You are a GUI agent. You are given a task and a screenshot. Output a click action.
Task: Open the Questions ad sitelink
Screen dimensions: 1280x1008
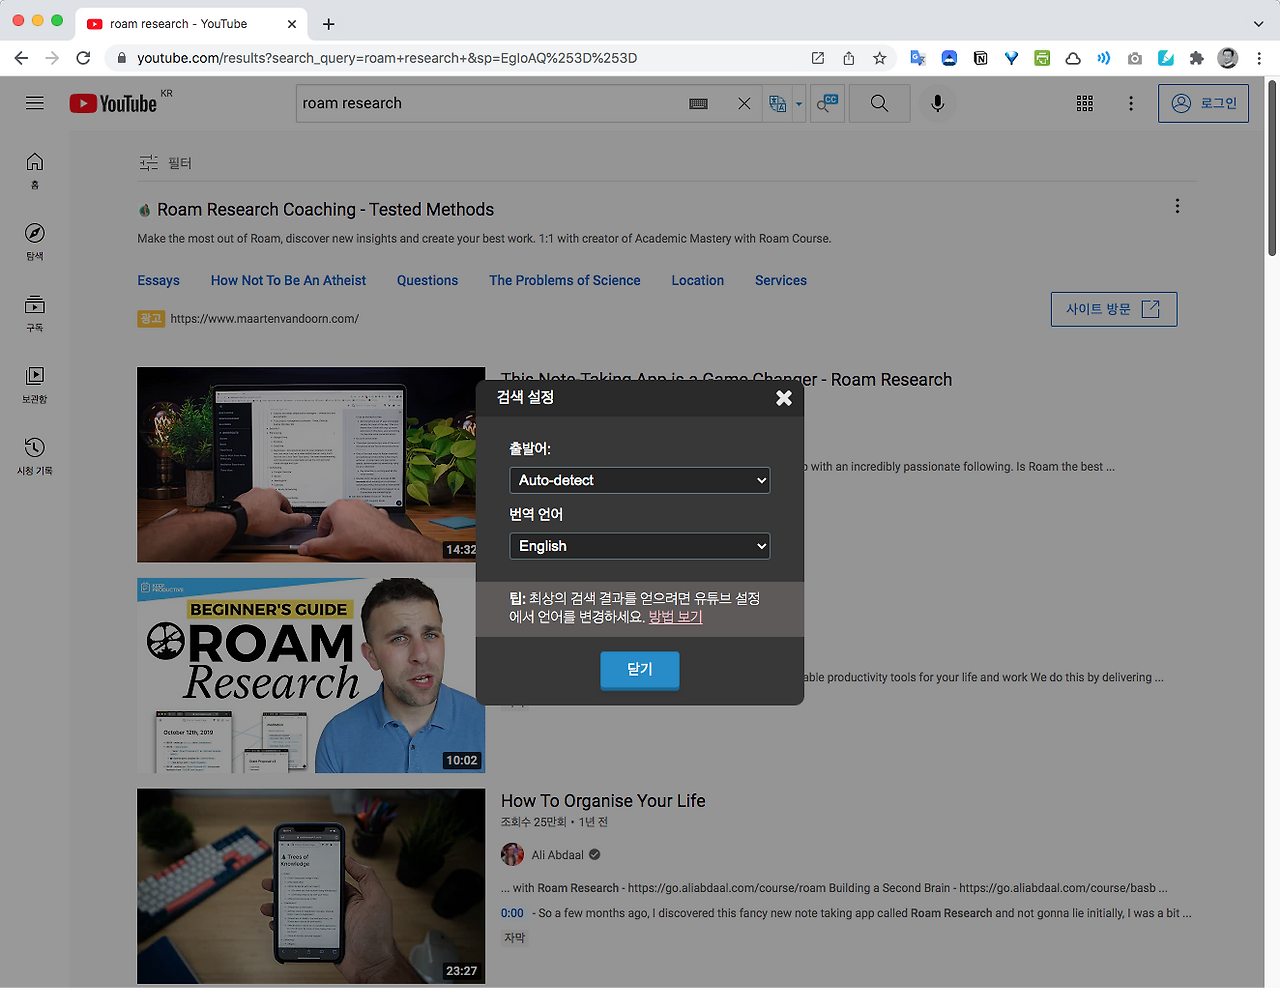[427, 281]
